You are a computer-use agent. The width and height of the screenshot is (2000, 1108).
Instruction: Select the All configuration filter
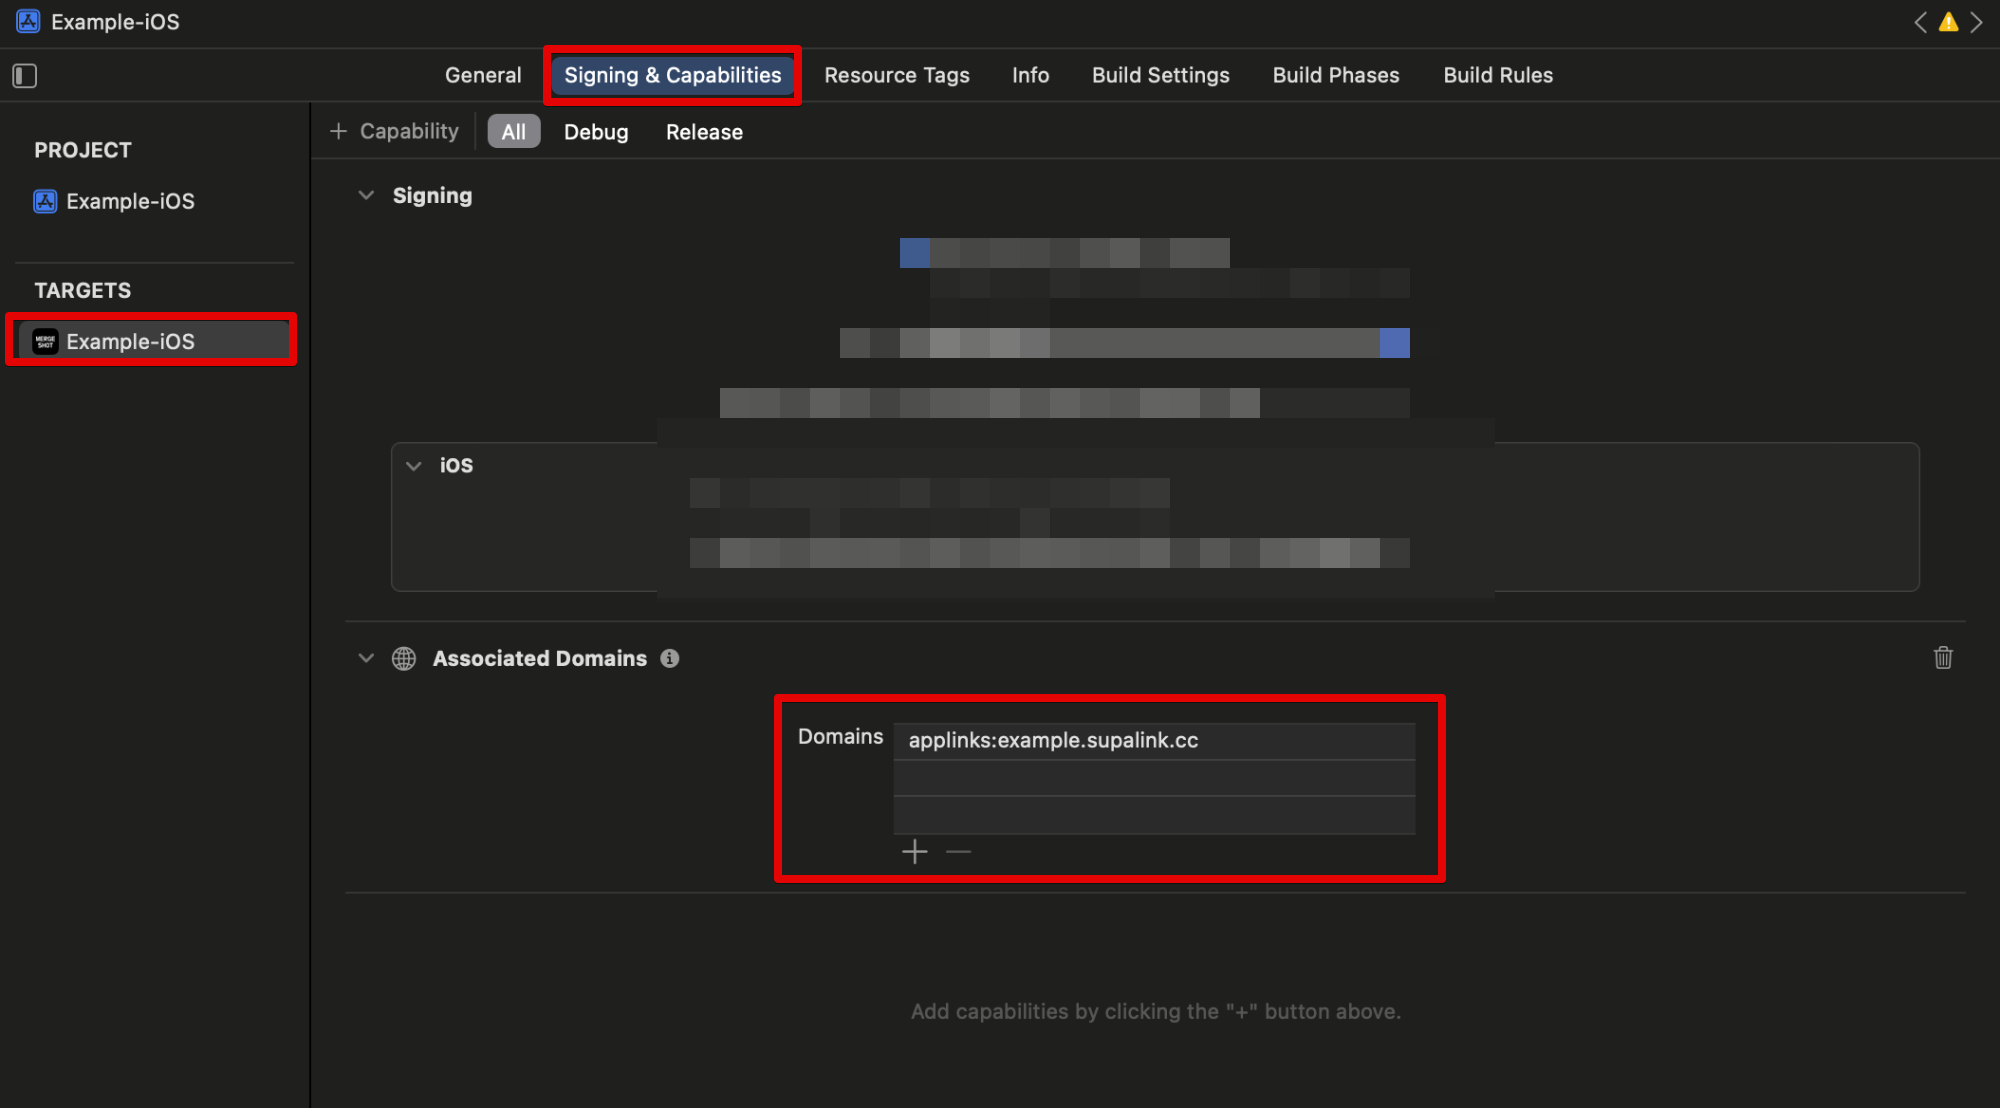(x=513, y=132)
